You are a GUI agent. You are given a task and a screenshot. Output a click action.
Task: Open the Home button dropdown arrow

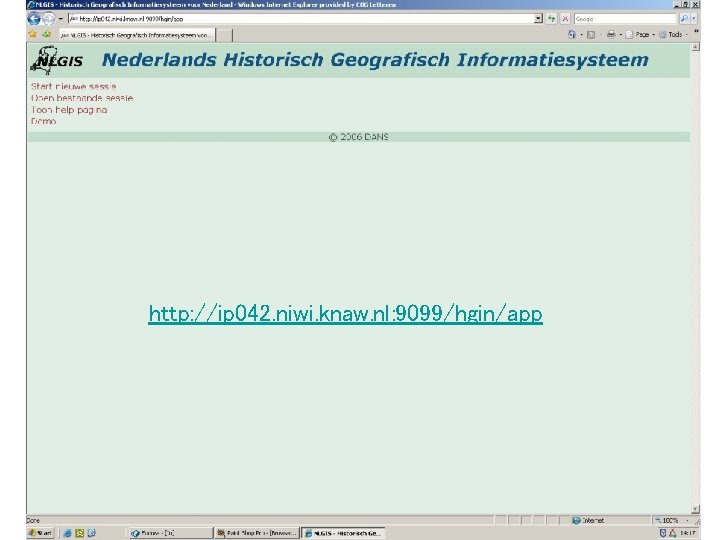point(581,34)
